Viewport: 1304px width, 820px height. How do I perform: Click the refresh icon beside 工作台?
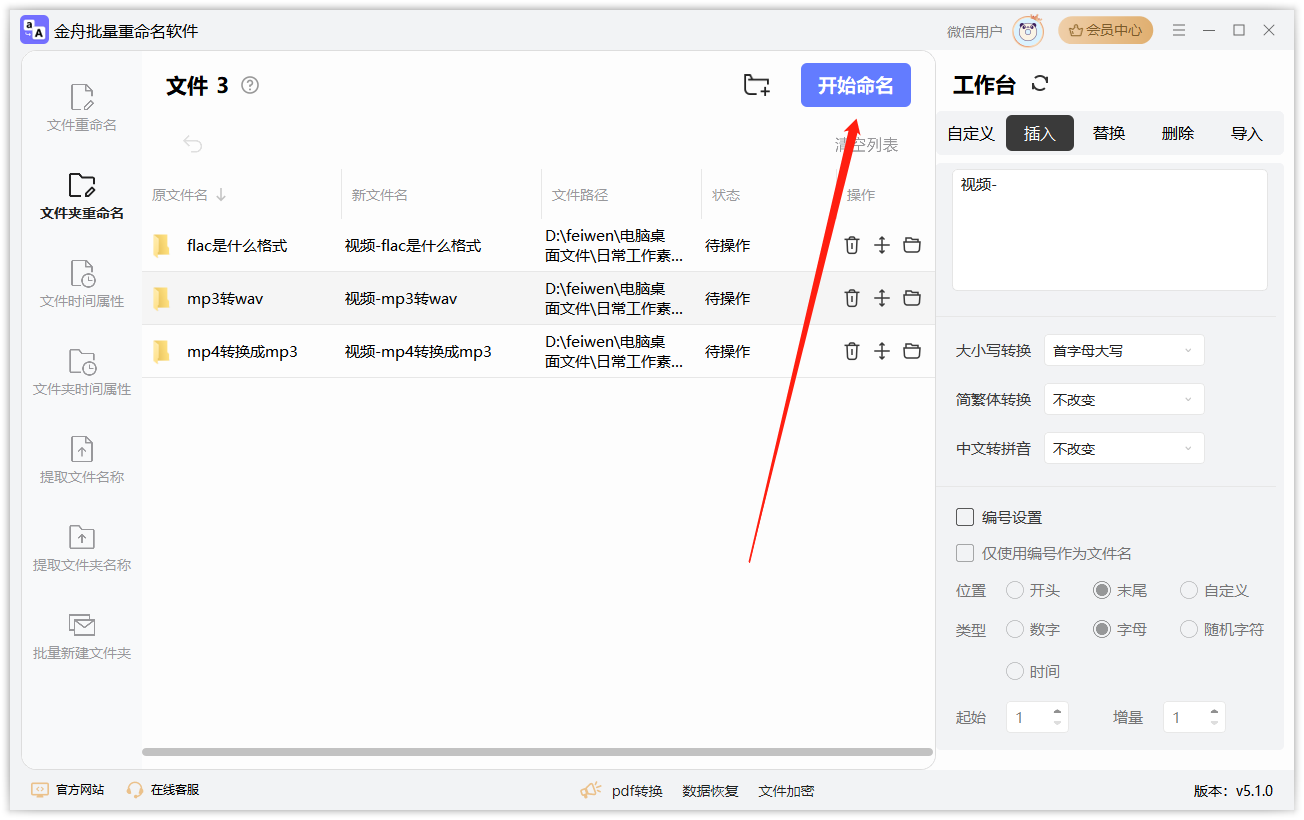[1040, 84]
